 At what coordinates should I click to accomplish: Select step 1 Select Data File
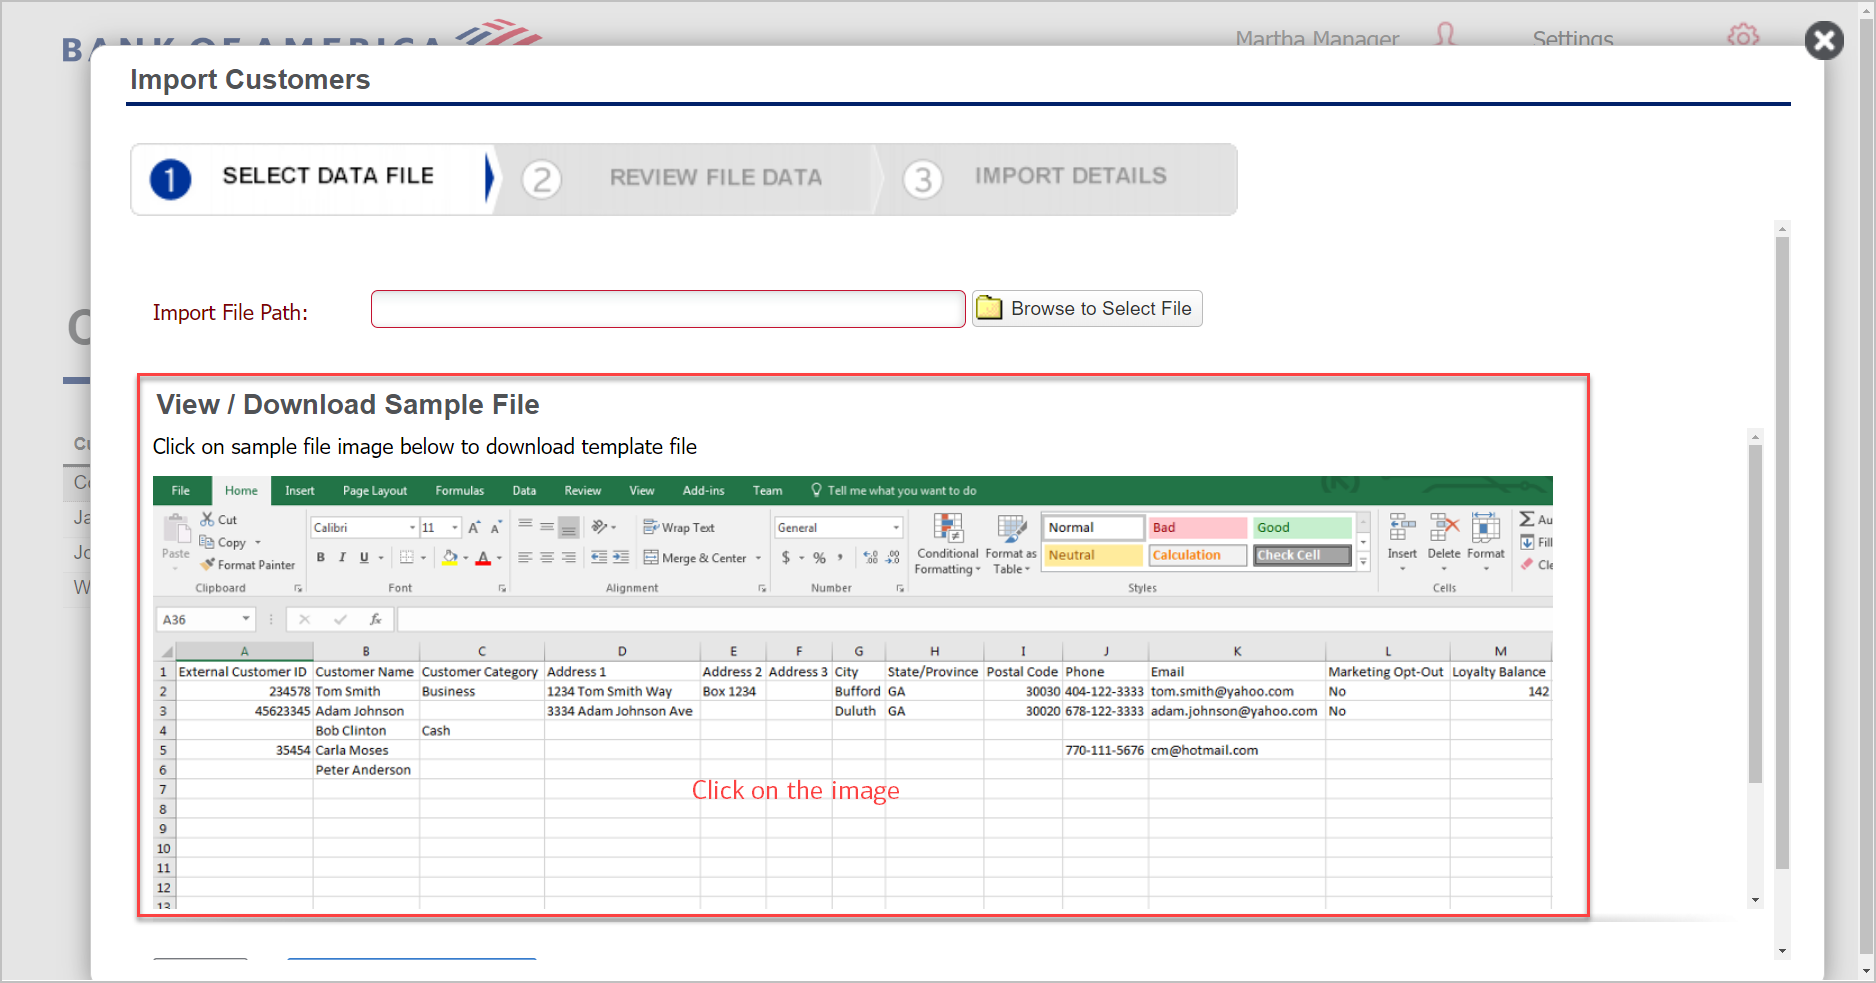point(312,178)
